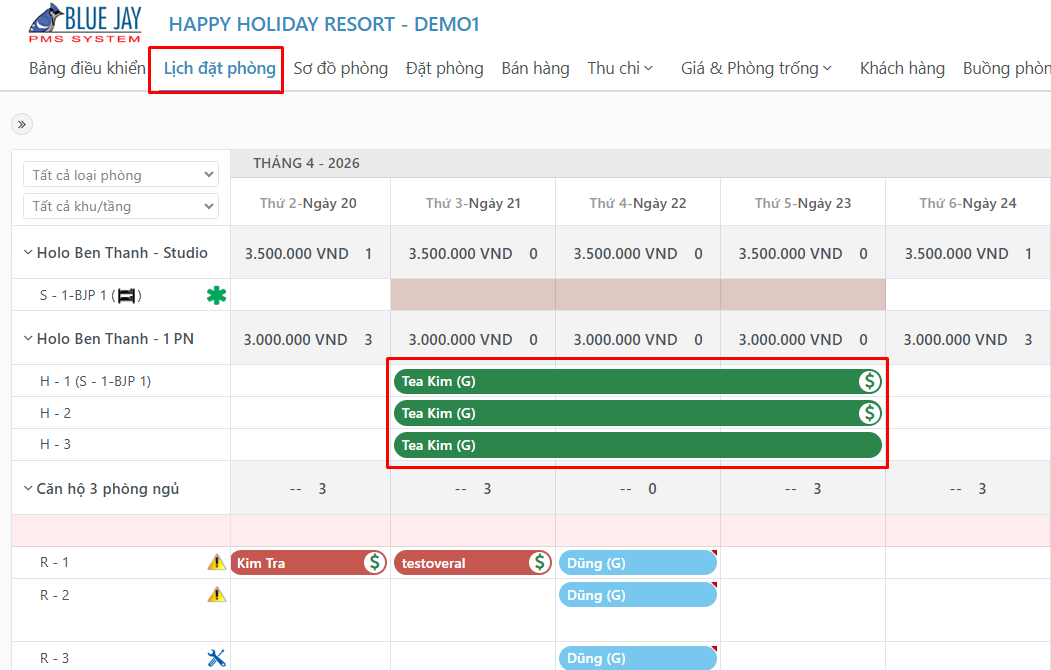Open the Giá & Phòng trống menu

(757, 68)
